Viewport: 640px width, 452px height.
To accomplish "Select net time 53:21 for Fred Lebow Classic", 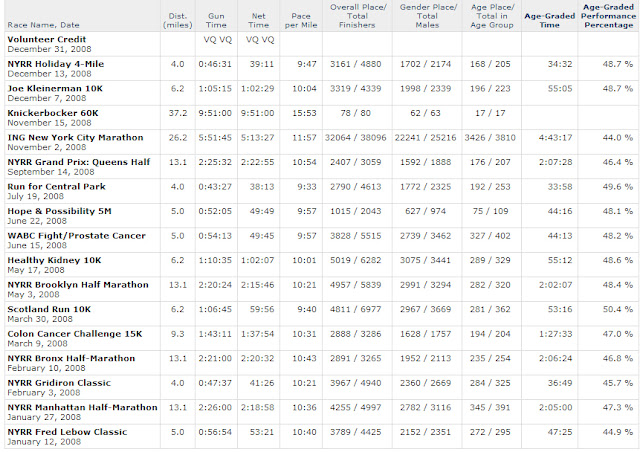I will click(262, 432).
